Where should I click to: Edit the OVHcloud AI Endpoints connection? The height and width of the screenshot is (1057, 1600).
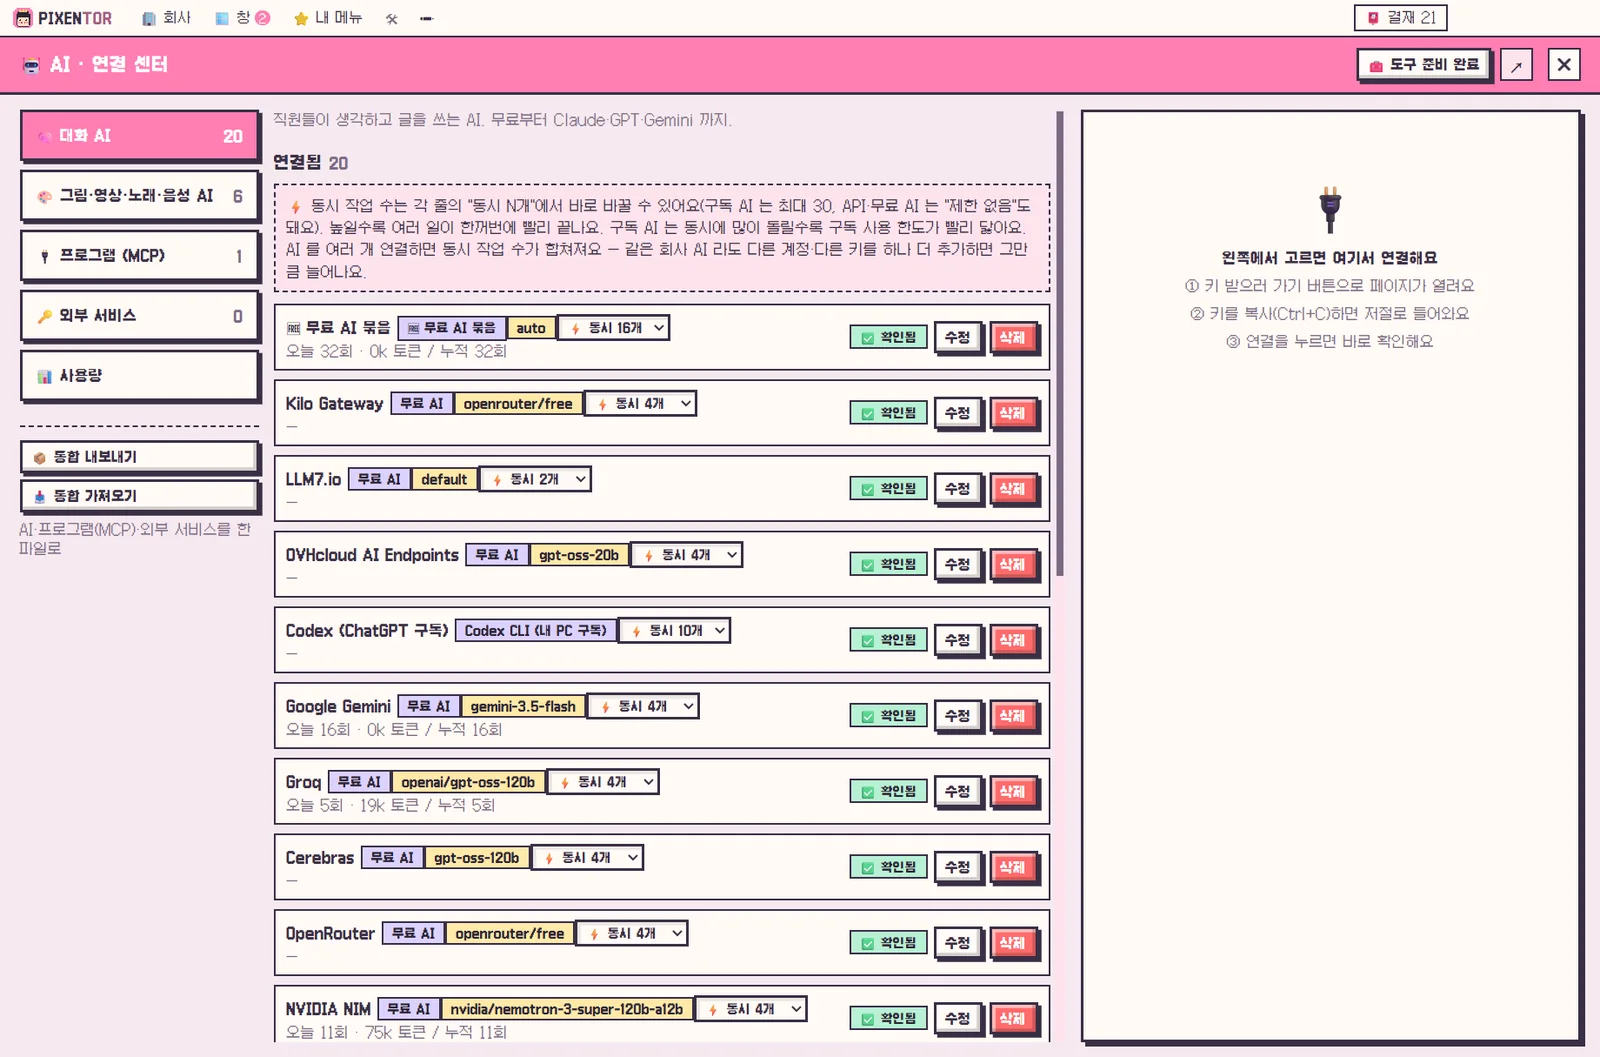pos(958,565)
